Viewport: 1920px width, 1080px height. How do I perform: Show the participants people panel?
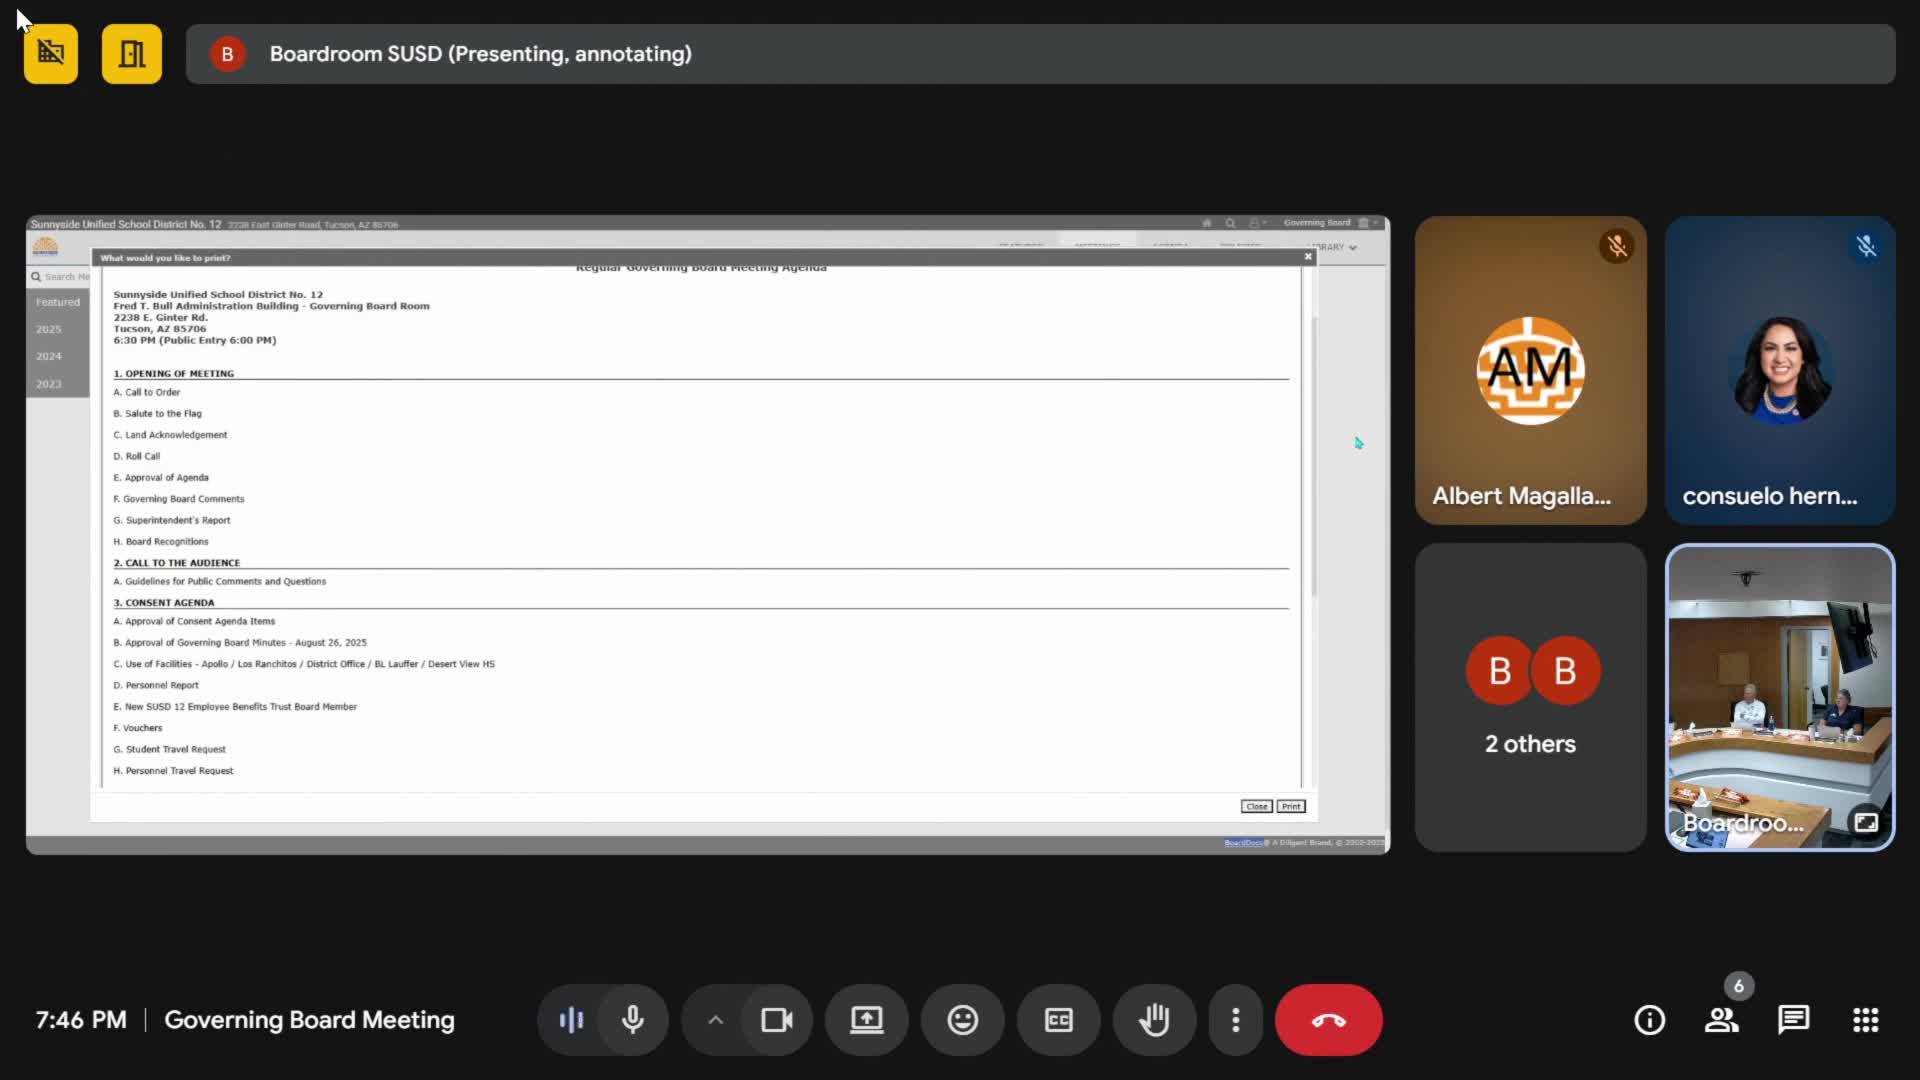[1721, 1020]
